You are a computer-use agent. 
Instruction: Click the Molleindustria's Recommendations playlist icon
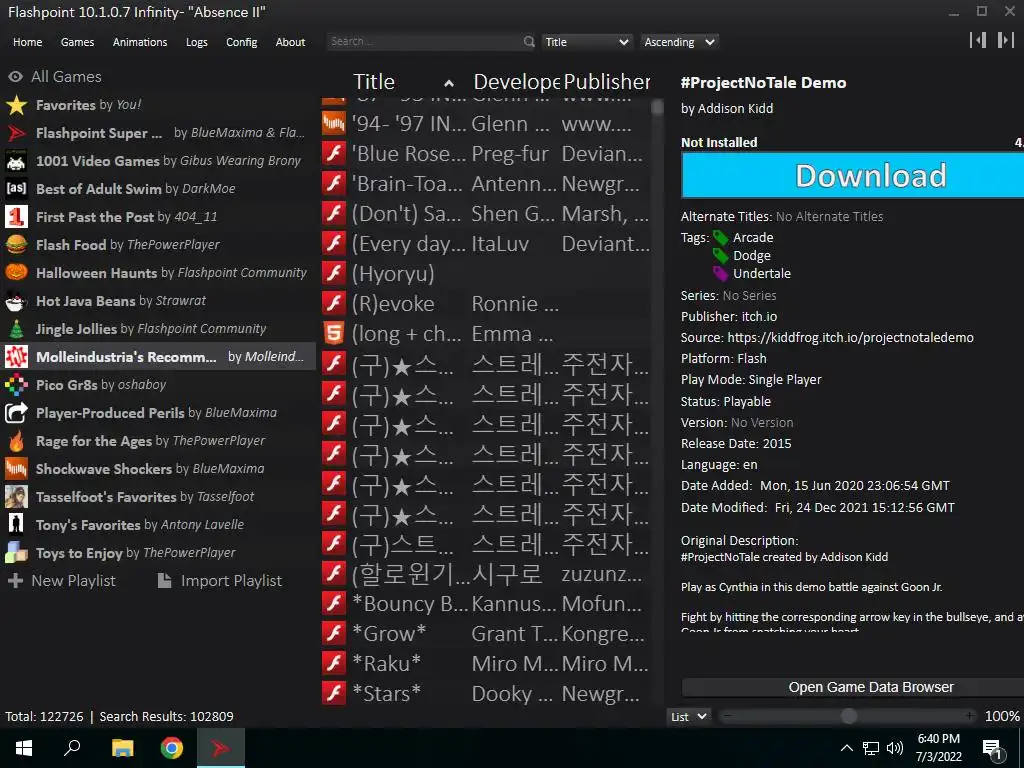click(16, 357)
